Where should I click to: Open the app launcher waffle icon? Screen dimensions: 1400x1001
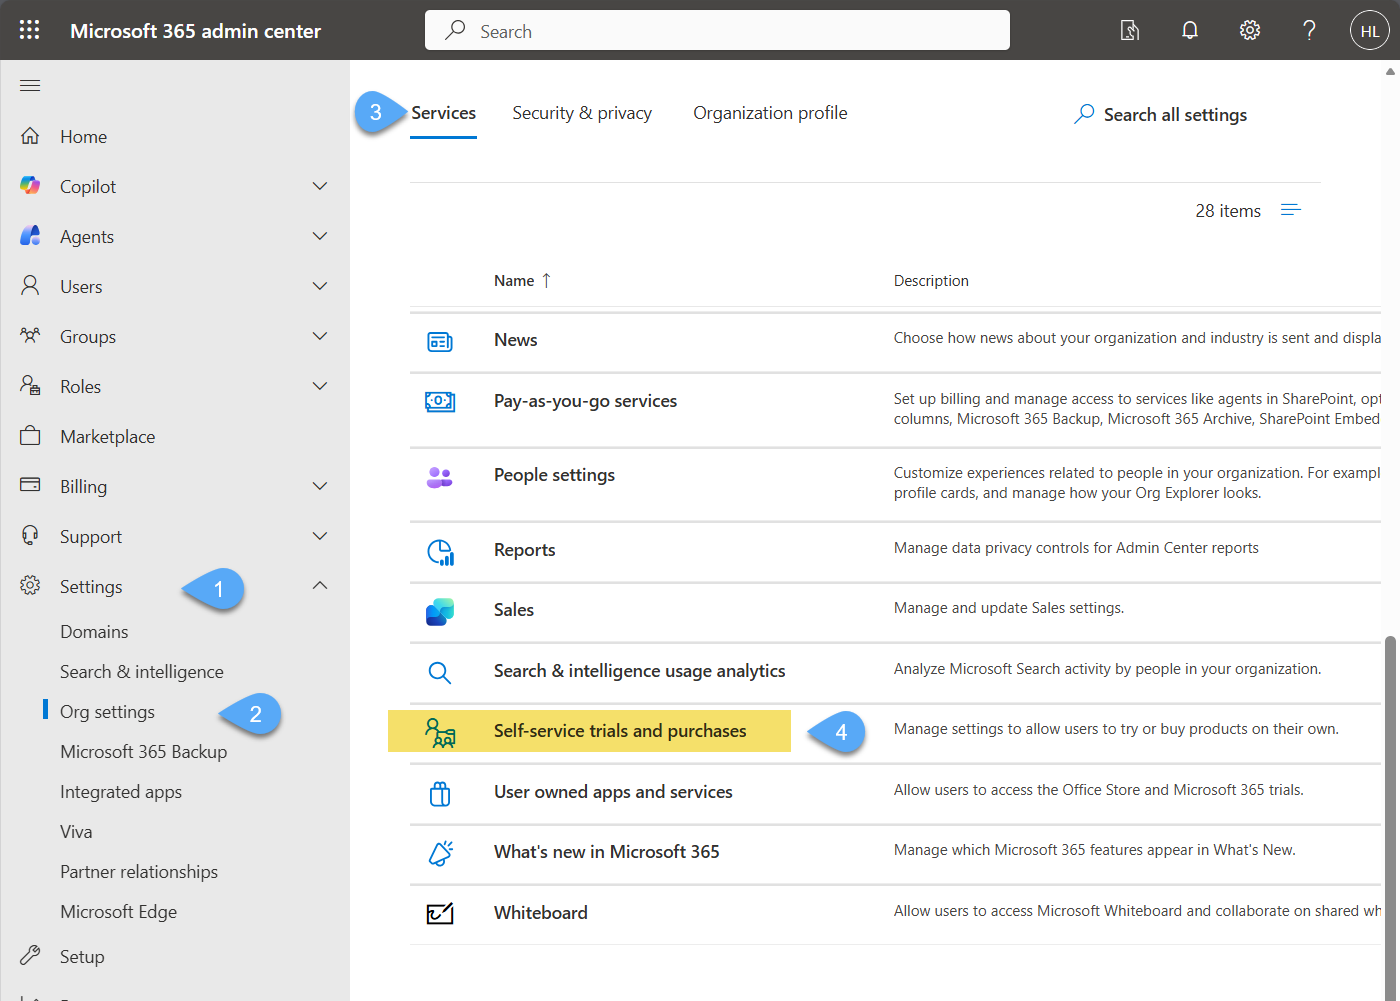[x=30, y=30]
